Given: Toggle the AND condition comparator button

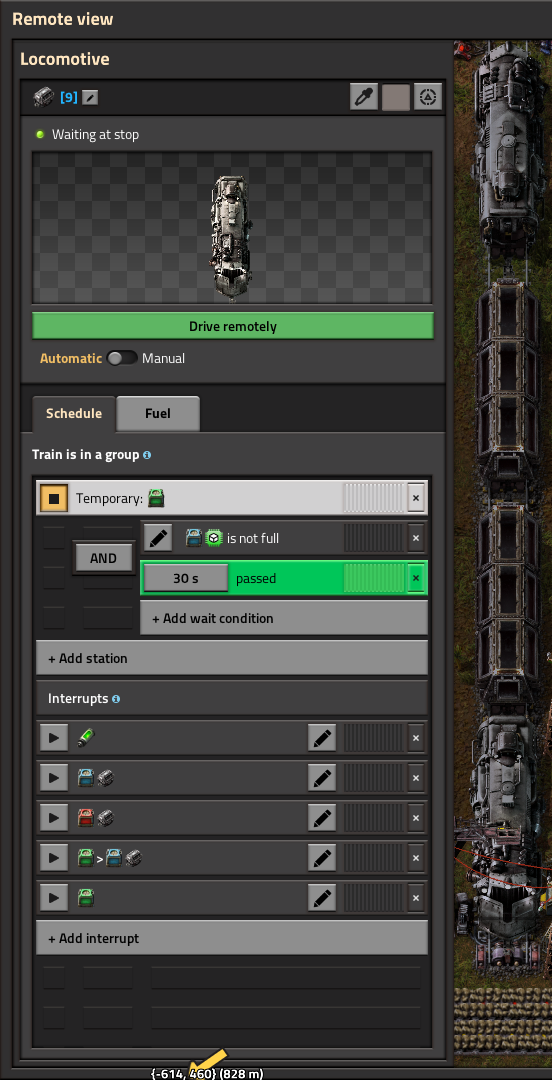Looking at the screenshot, I should (103, 558).
